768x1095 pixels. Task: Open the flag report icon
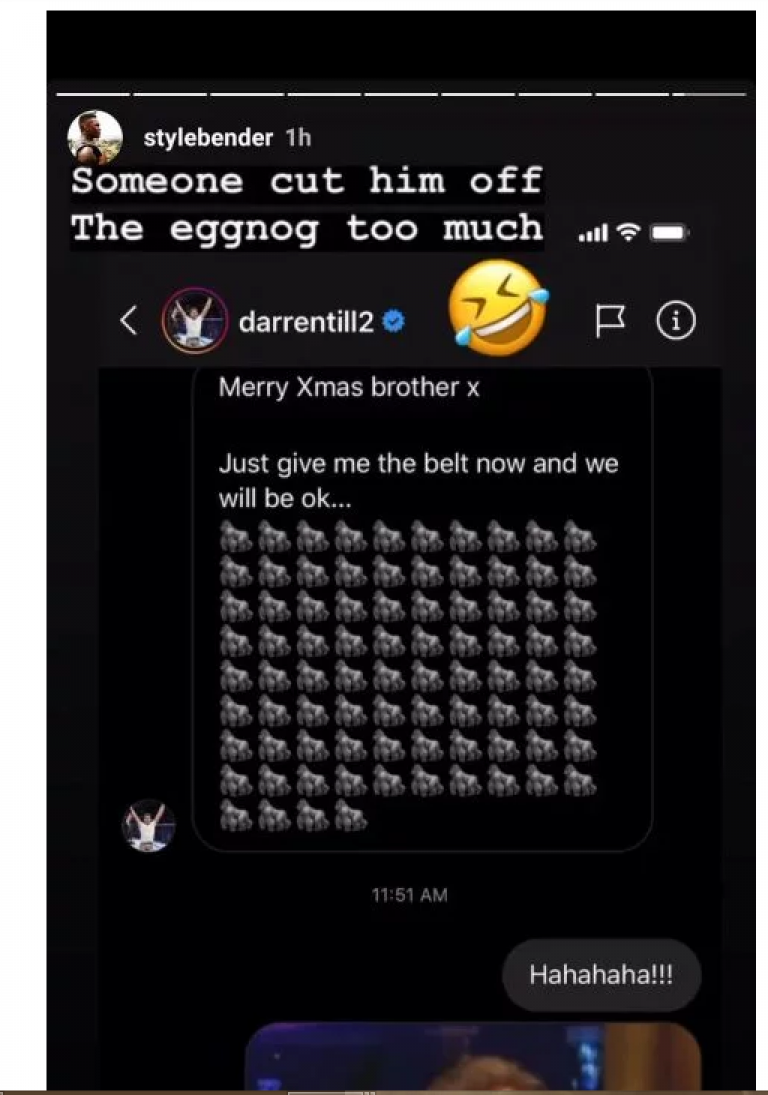[x=610, y=321]
